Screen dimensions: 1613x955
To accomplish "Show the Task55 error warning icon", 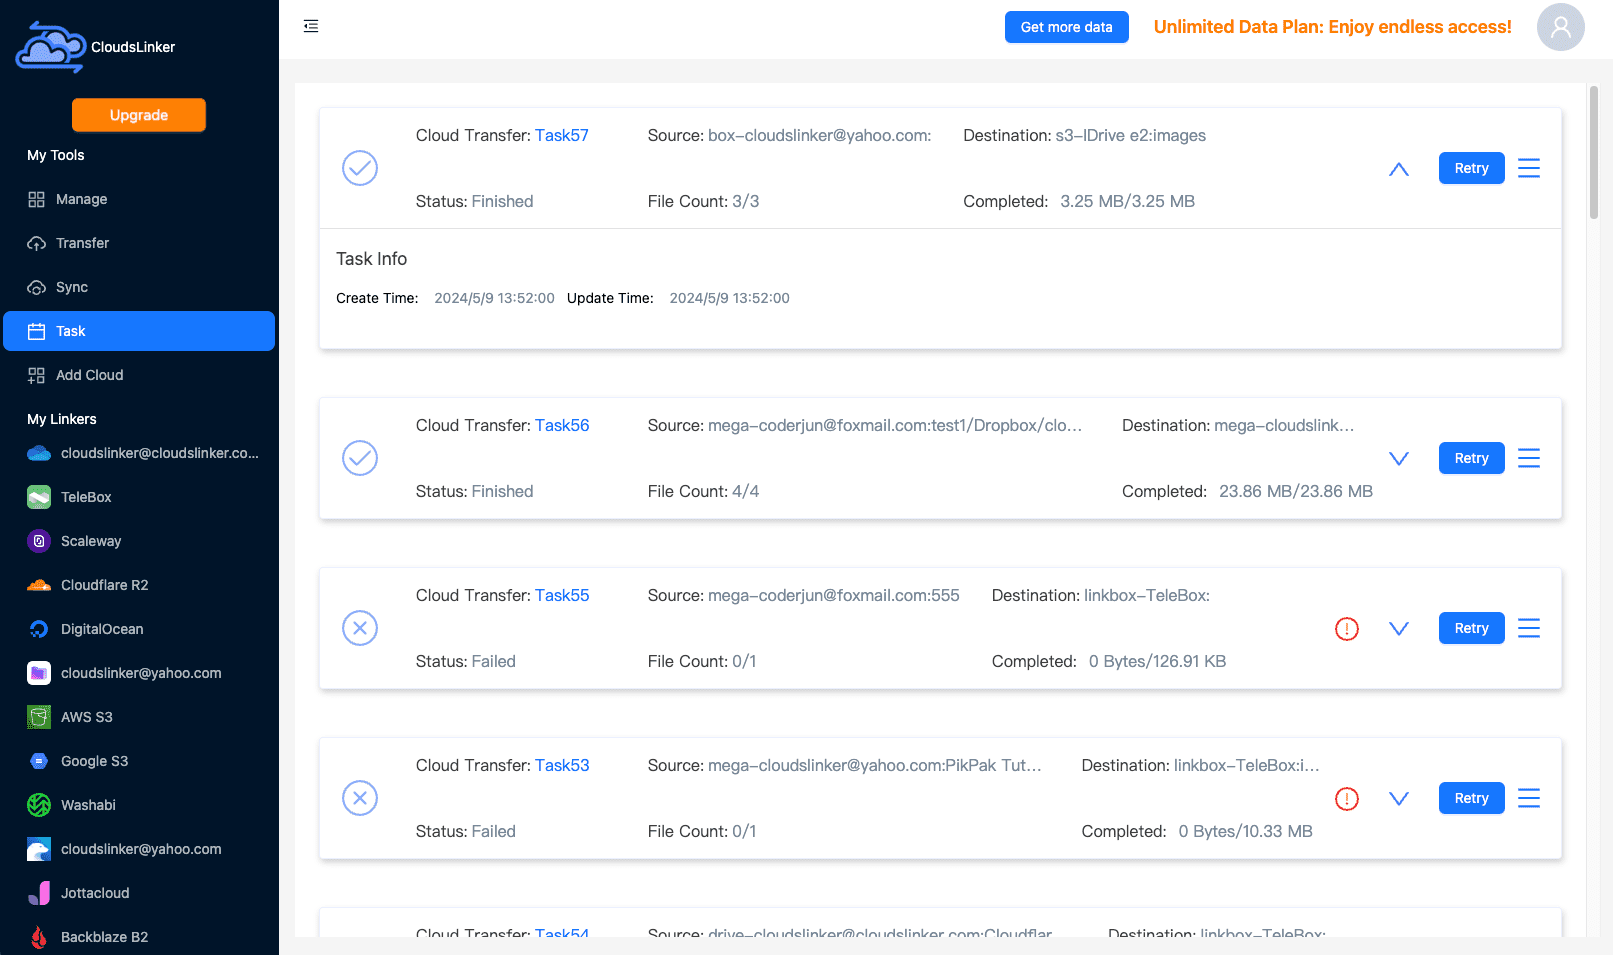I will click(1347, 629).
